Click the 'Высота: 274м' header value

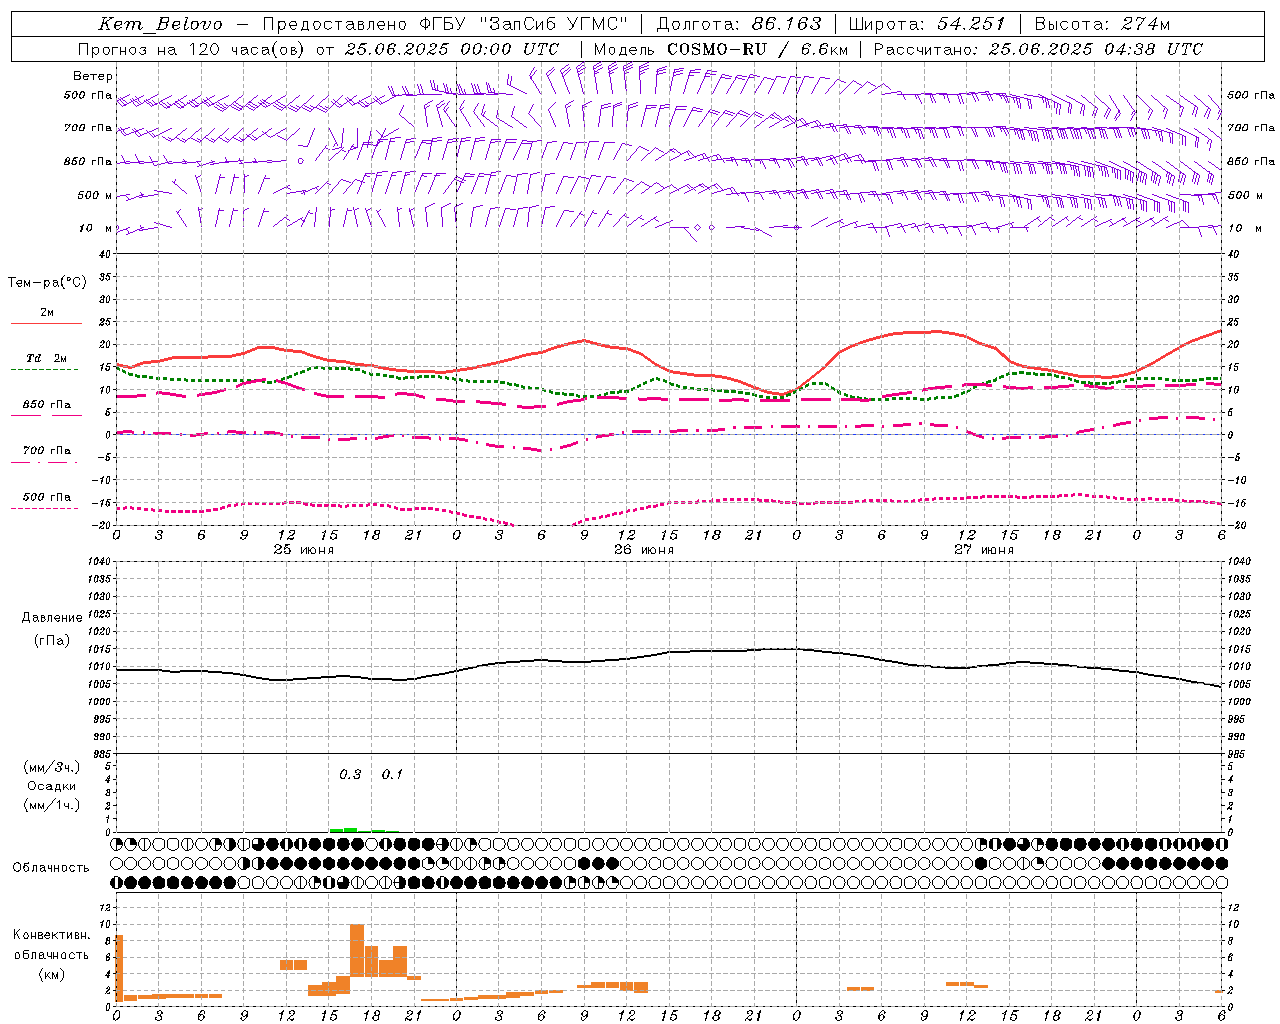[1102, 24]
